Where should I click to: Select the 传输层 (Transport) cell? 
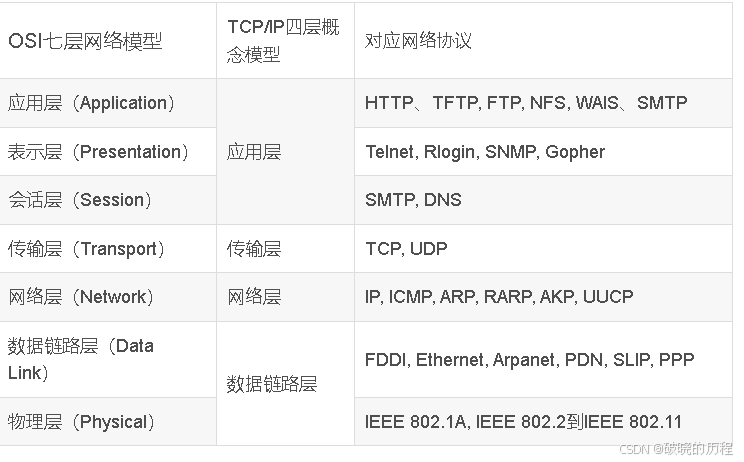(87, 249)
